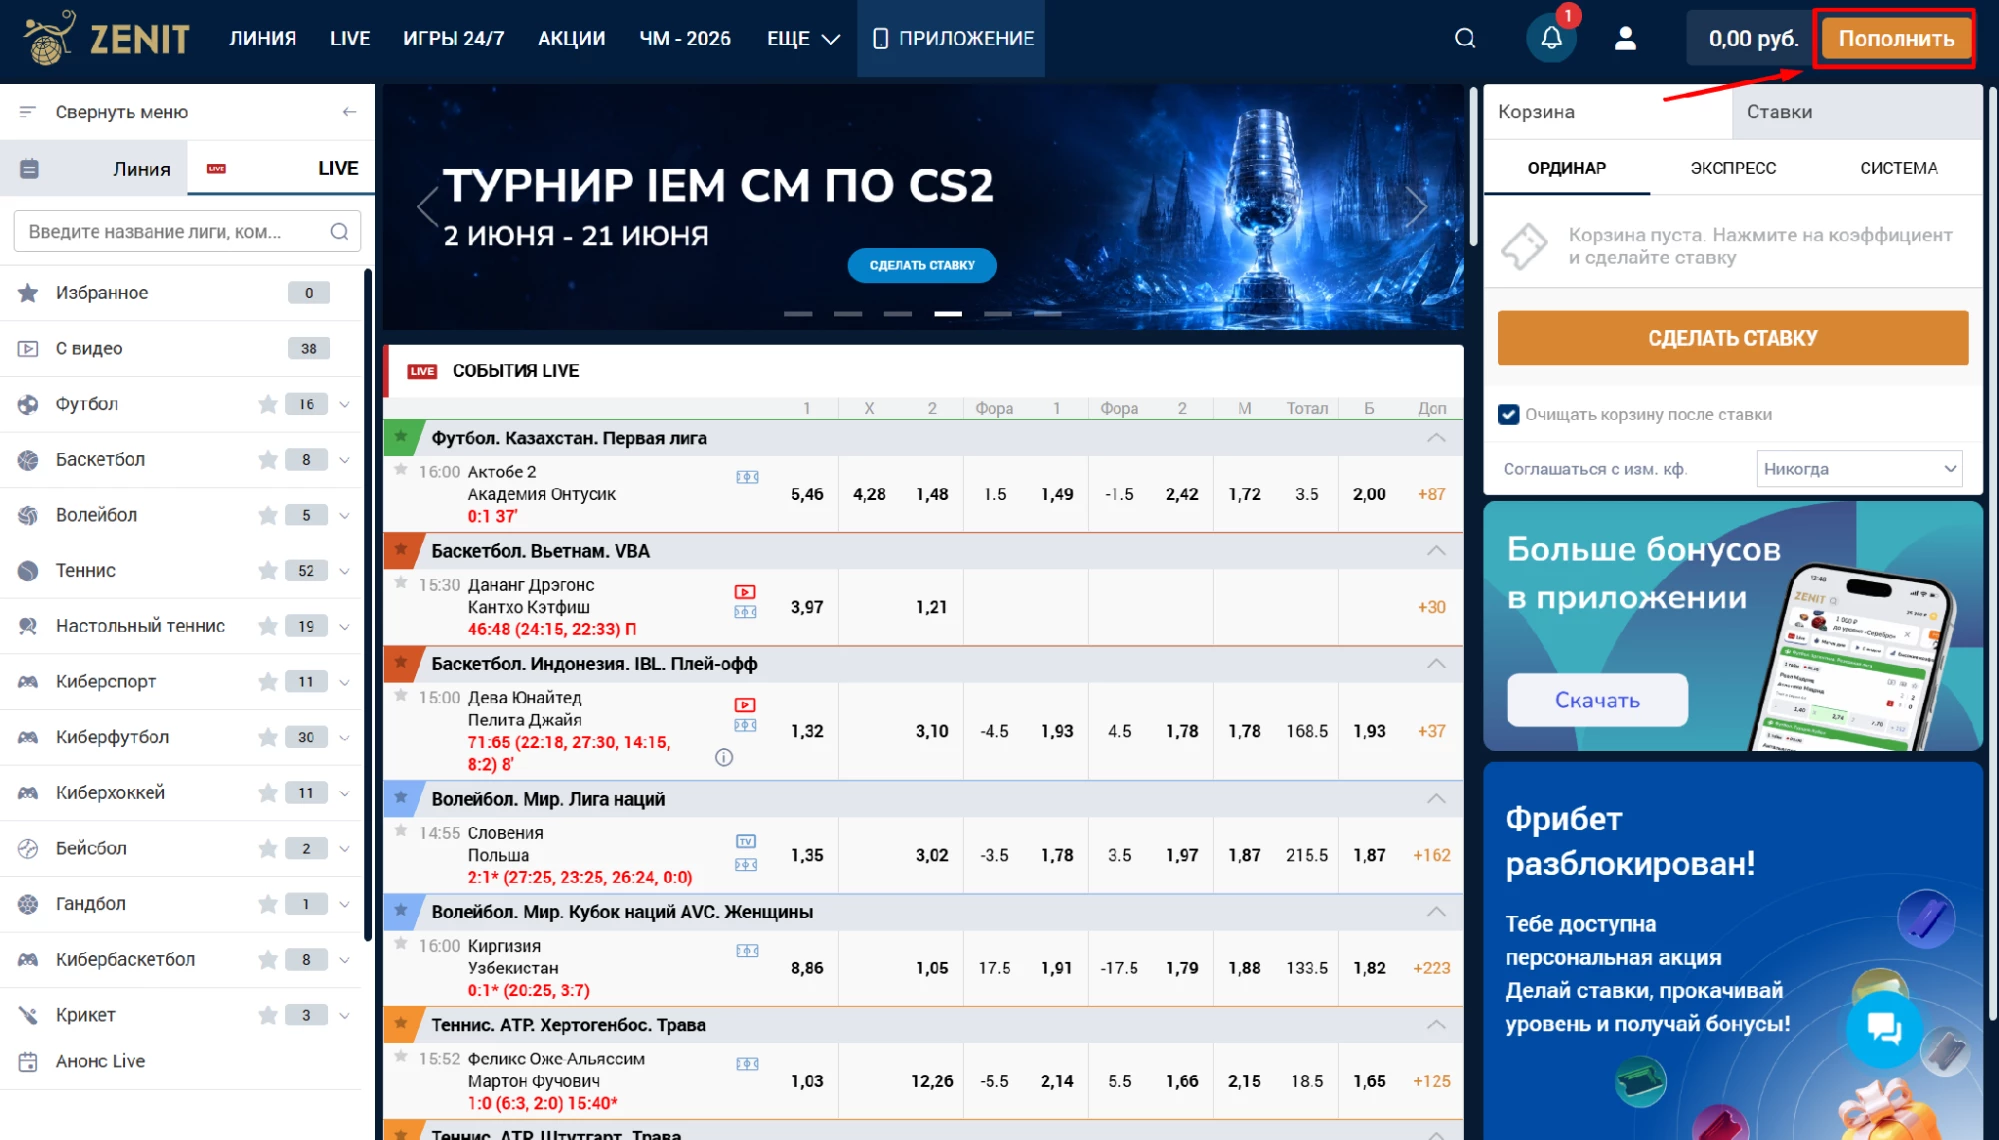Image resolution: width=1999 pixels, height=1140 pixels.
Task: Click Скачать app download button
Action: (1597, 700)
